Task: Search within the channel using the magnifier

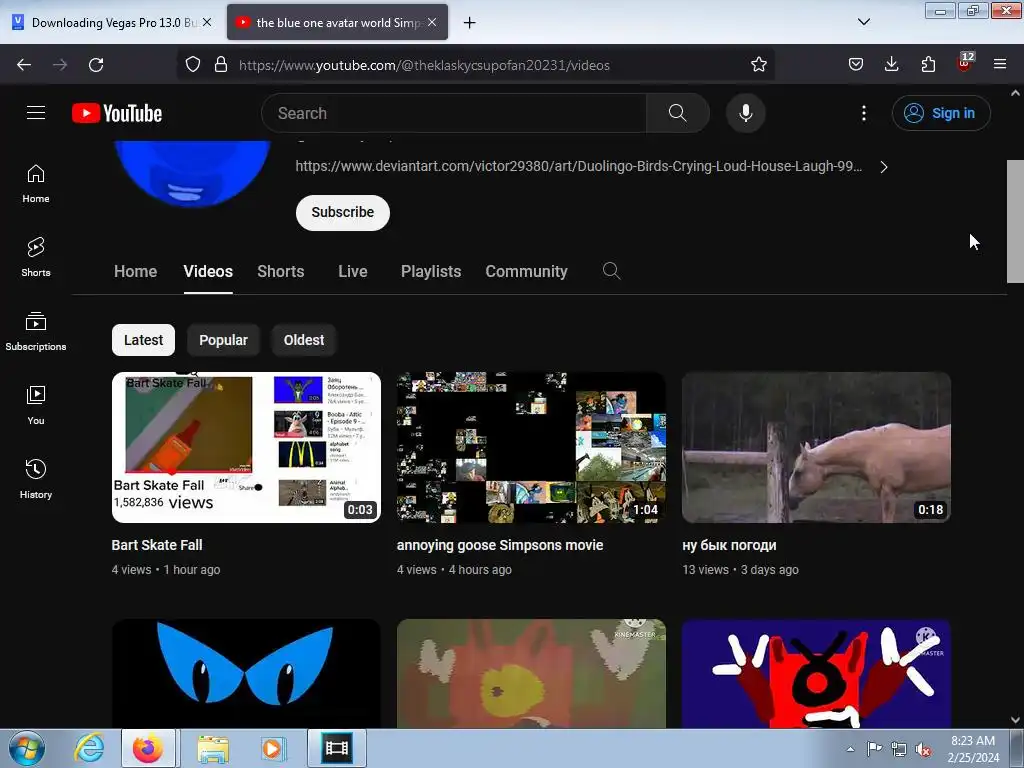Action: (x=611, y=271)
